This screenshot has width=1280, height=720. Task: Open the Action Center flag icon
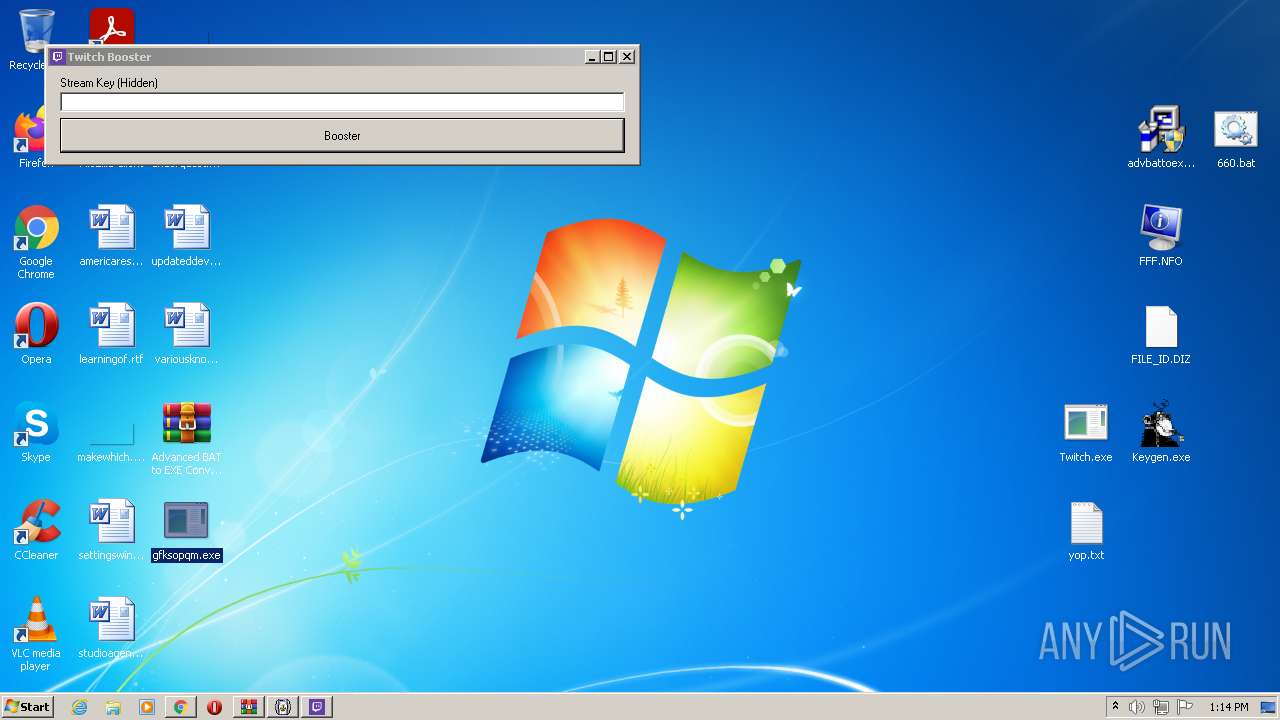point(1185,707)
